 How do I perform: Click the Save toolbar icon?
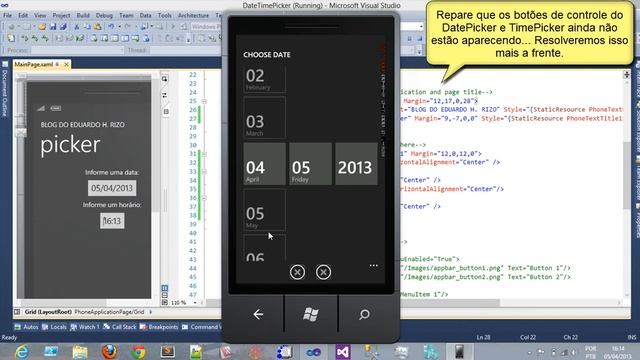(x=53, y=27)
